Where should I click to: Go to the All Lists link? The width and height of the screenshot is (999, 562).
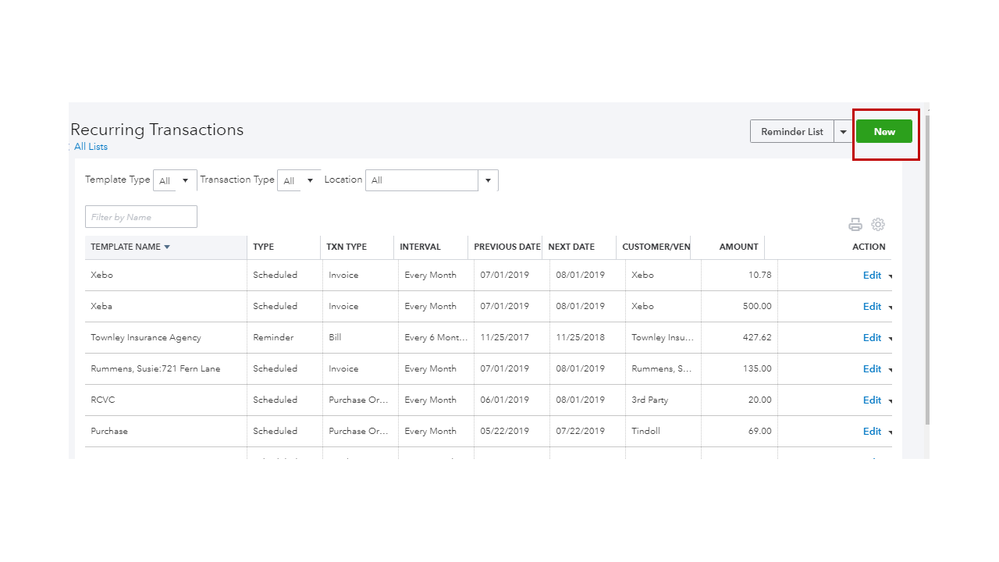(91, 147)
